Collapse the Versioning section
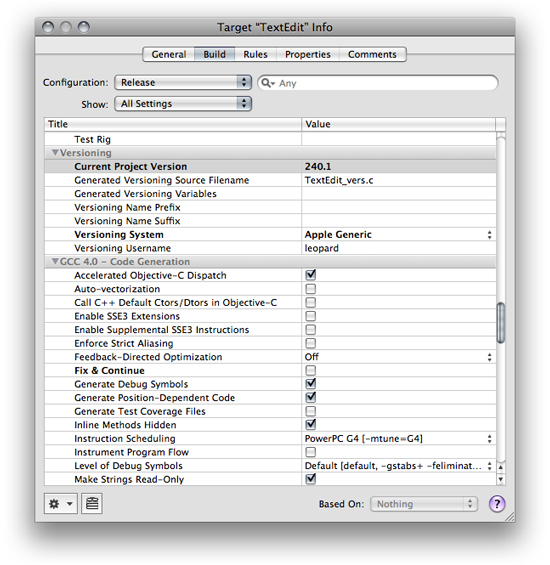 click(55, 153)
